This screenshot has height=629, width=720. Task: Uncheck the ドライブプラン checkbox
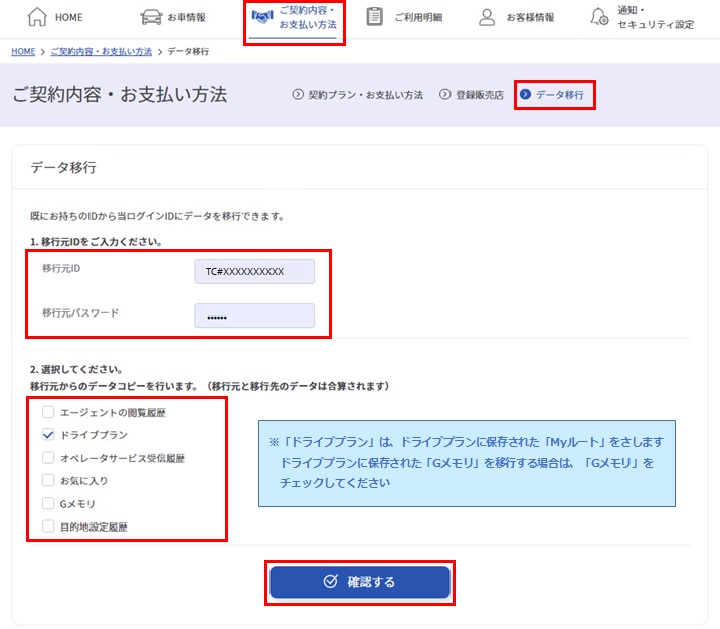click(x=48, y=434)
